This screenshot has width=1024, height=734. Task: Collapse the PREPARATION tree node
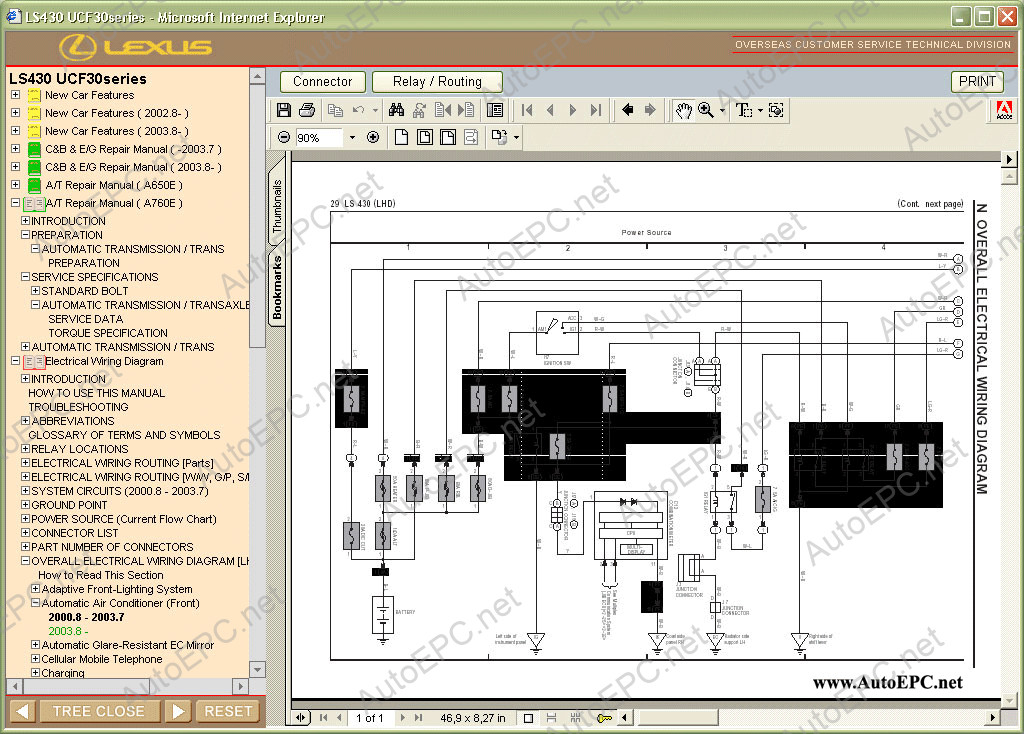25,234
